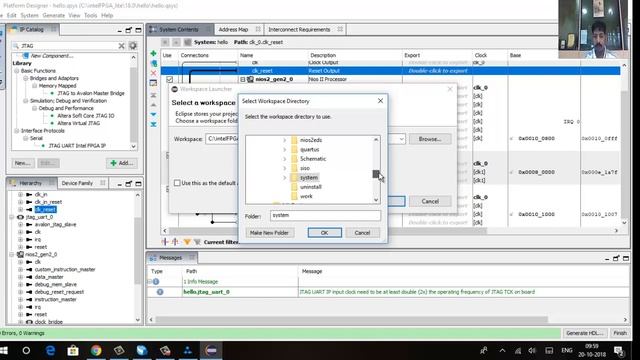
Task: Click the Move to Bottom arrow icon
Action: tap(153, 124)
